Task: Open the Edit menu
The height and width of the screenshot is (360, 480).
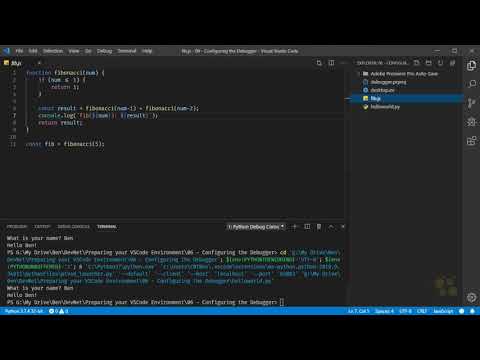Action: [33, 51]
